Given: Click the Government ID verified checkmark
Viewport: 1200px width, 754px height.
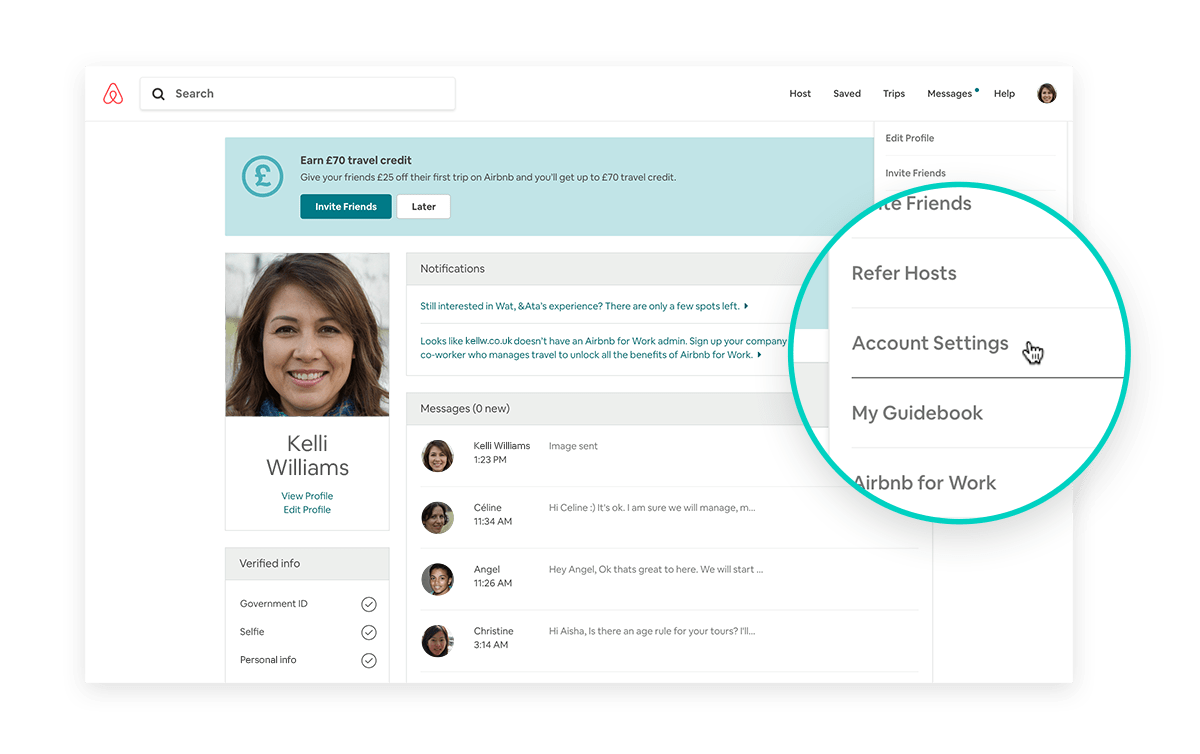Looking at the screenshot, I should tap(369, 604).
